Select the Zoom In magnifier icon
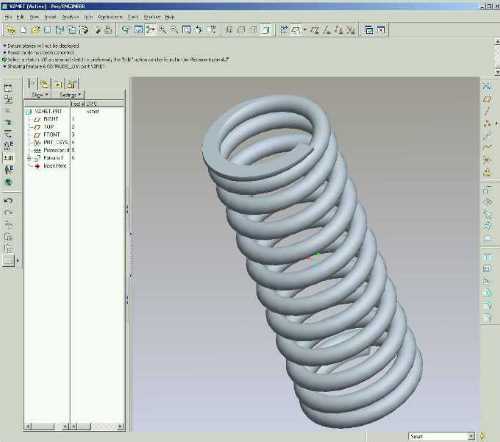Image resolution: width=500 pixels, height=442 pixels. [163, 30]
